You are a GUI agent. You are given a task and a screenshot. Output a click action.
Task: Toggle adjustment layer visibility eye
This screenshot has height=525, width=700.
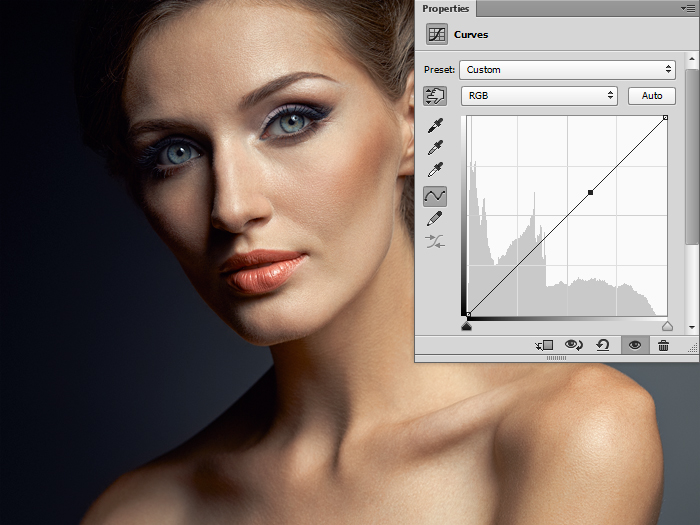[x=635, y=345]
